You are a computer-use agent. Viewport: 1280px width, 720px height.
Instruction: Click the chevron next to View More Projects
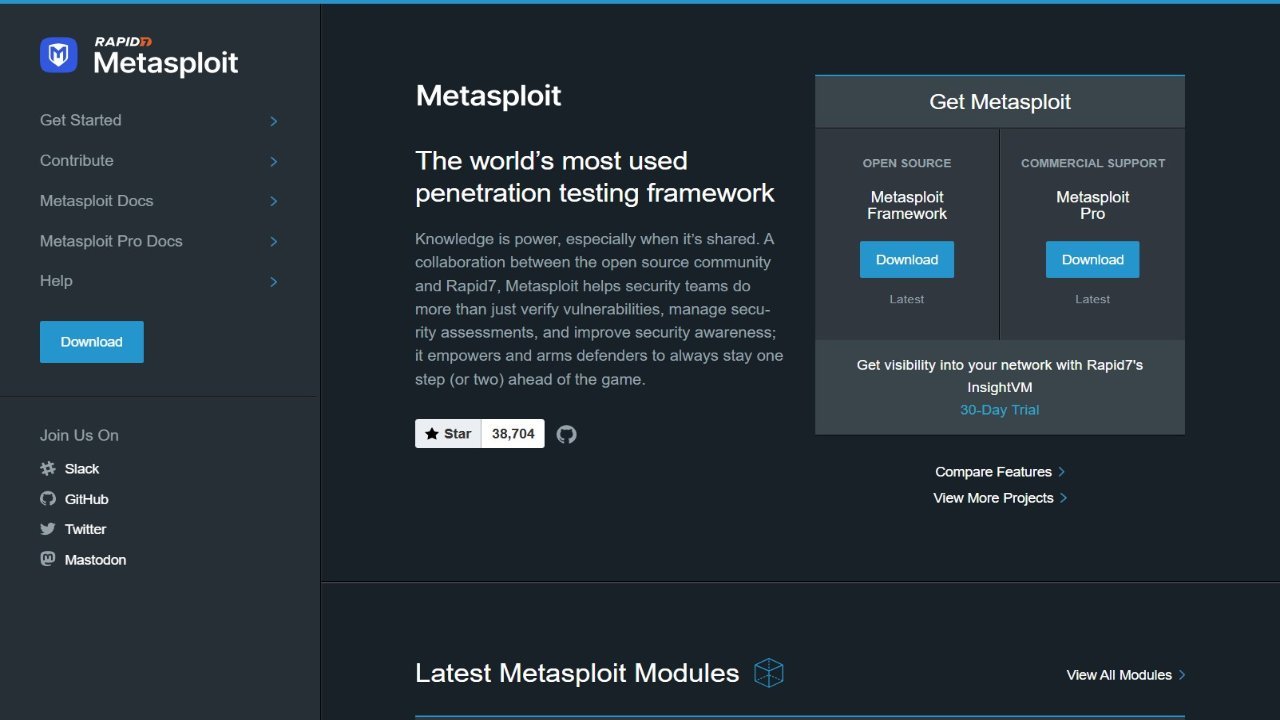[x=1064, y=498]
